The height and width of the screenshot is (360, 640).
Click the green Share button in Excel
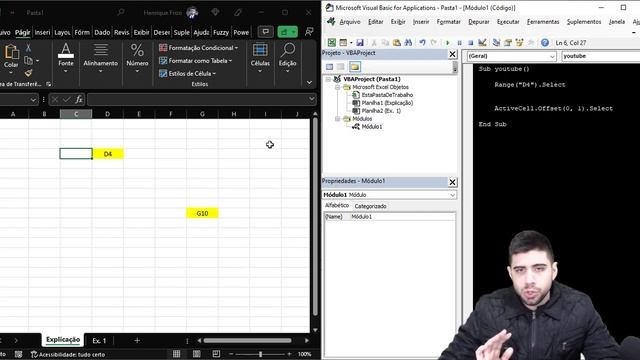(x=287, y=31)
